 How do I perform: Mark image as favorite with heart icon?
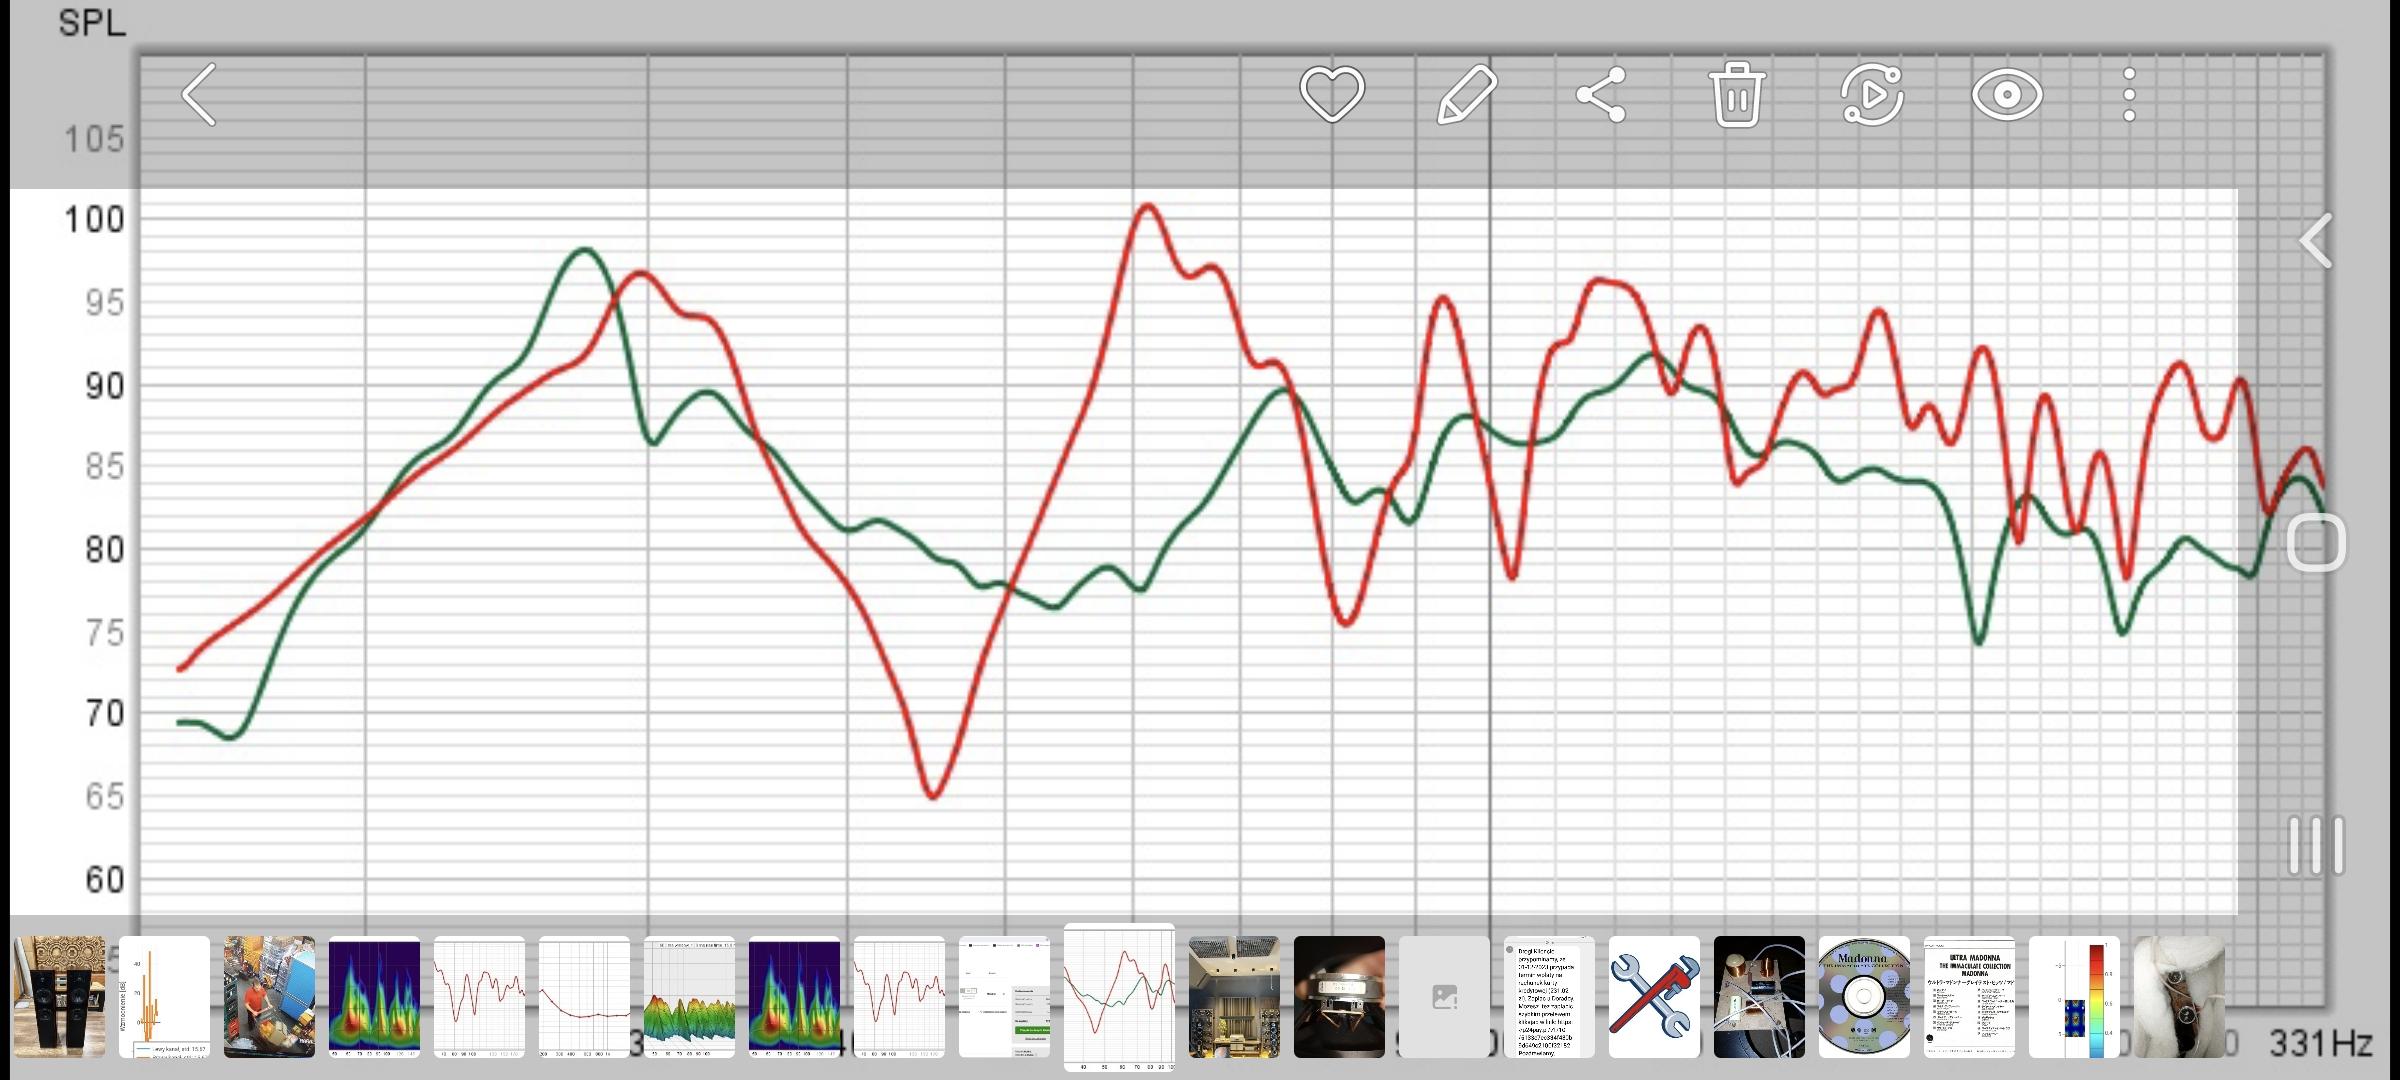pos(1332,95)
